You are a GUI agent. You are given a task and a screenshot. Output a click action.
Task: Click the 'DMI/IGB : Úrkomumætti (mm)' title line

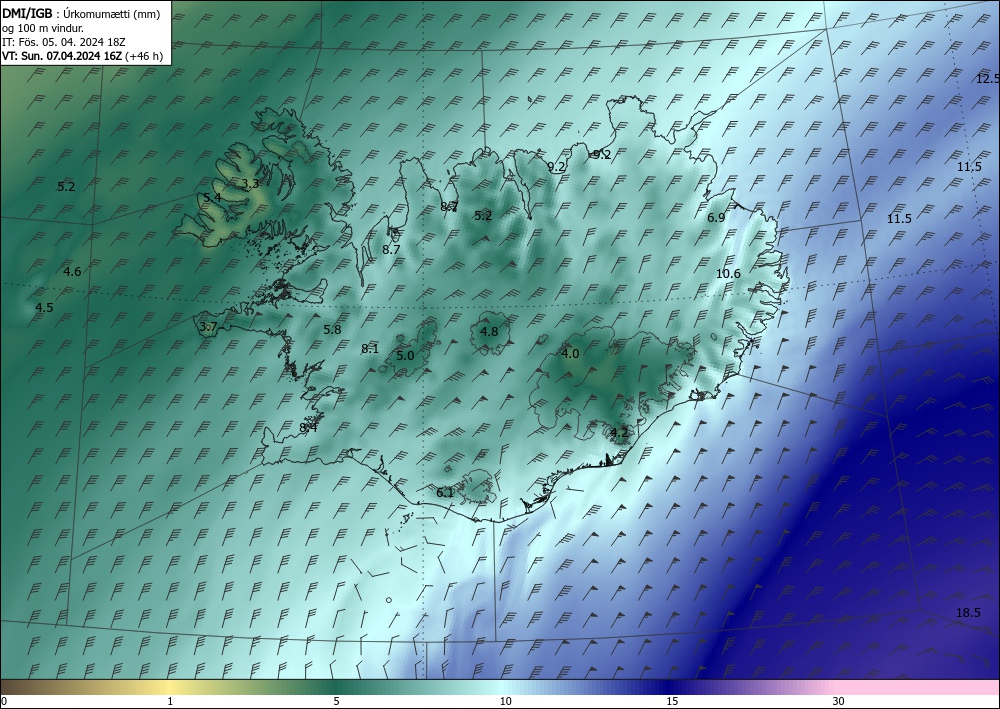tap(81, 14)
